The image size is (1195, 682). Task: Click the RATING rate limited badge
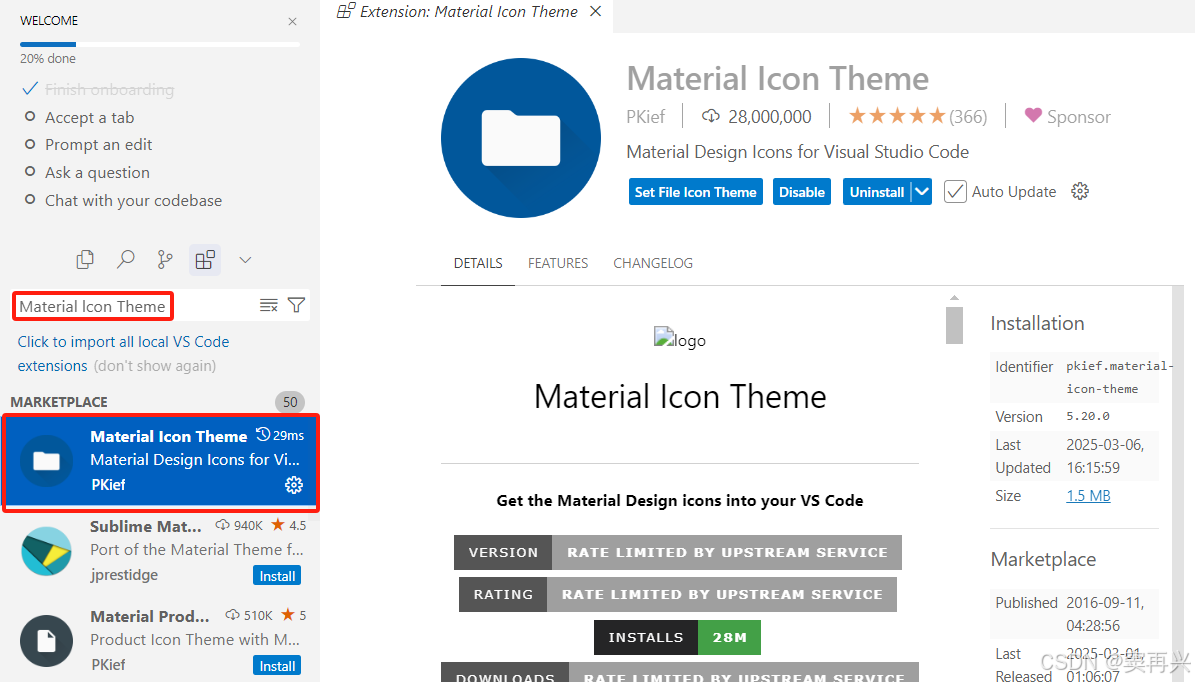pos(678,594)
